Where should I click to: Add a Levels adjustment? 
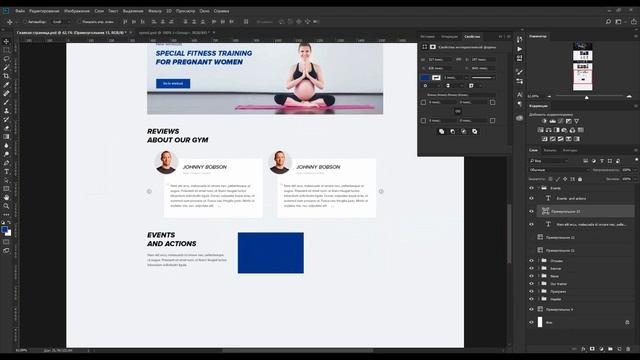[x=552, y=121]
